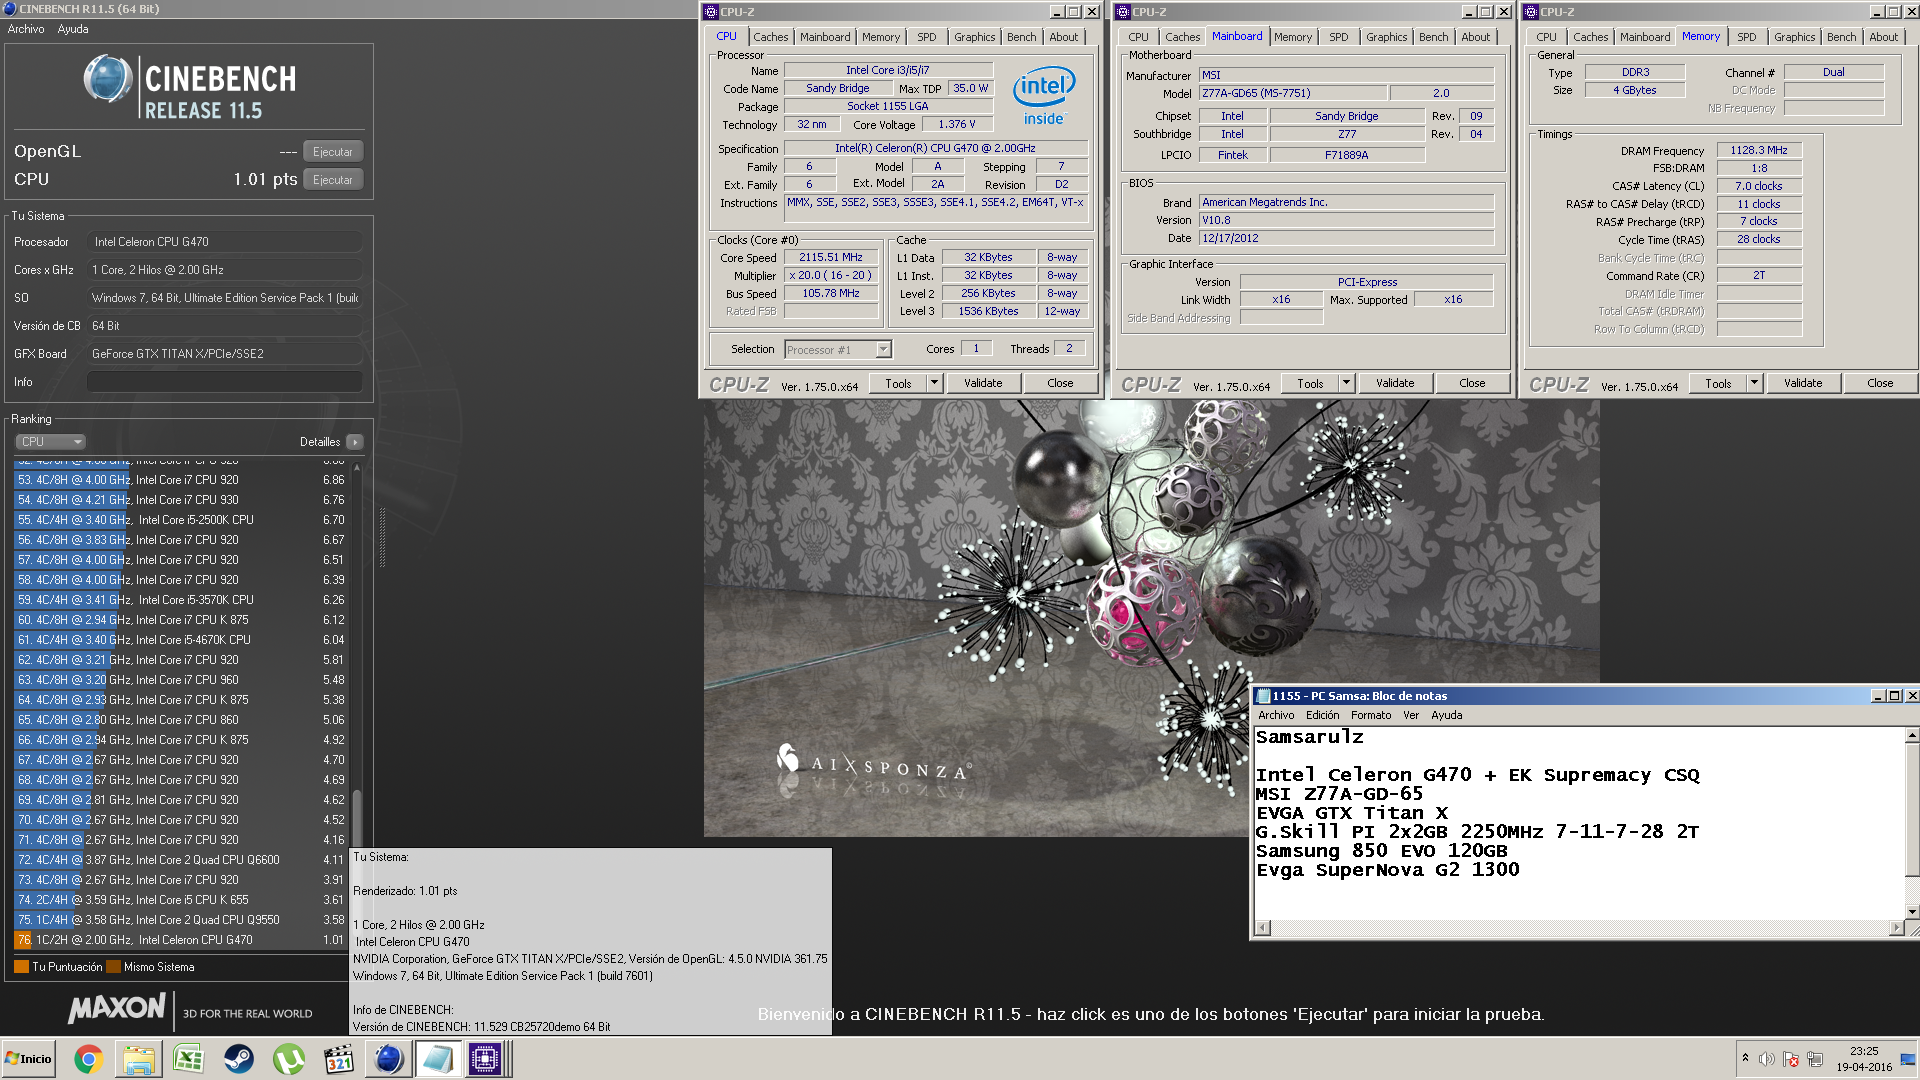Click the DRAM Frequency value 1128.3 MHz
The image size is (1920, 1080).
click(1759, 150)
